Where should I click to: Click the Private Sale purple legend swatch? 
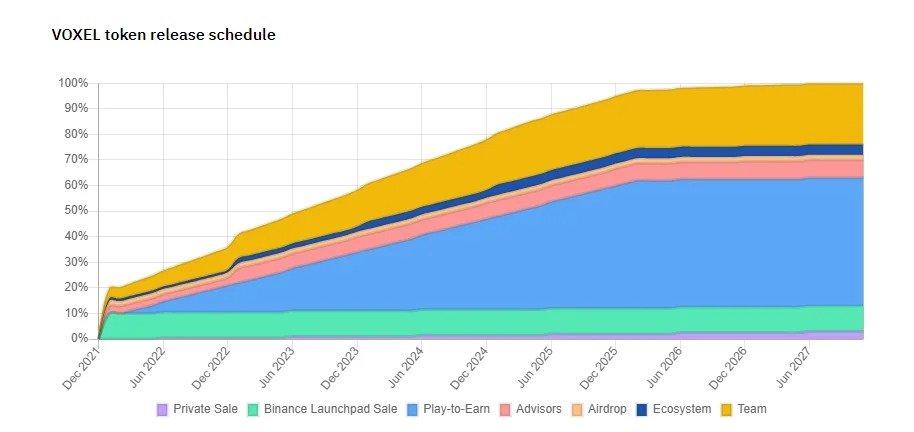pyautogui.click(x=162, y=410)
